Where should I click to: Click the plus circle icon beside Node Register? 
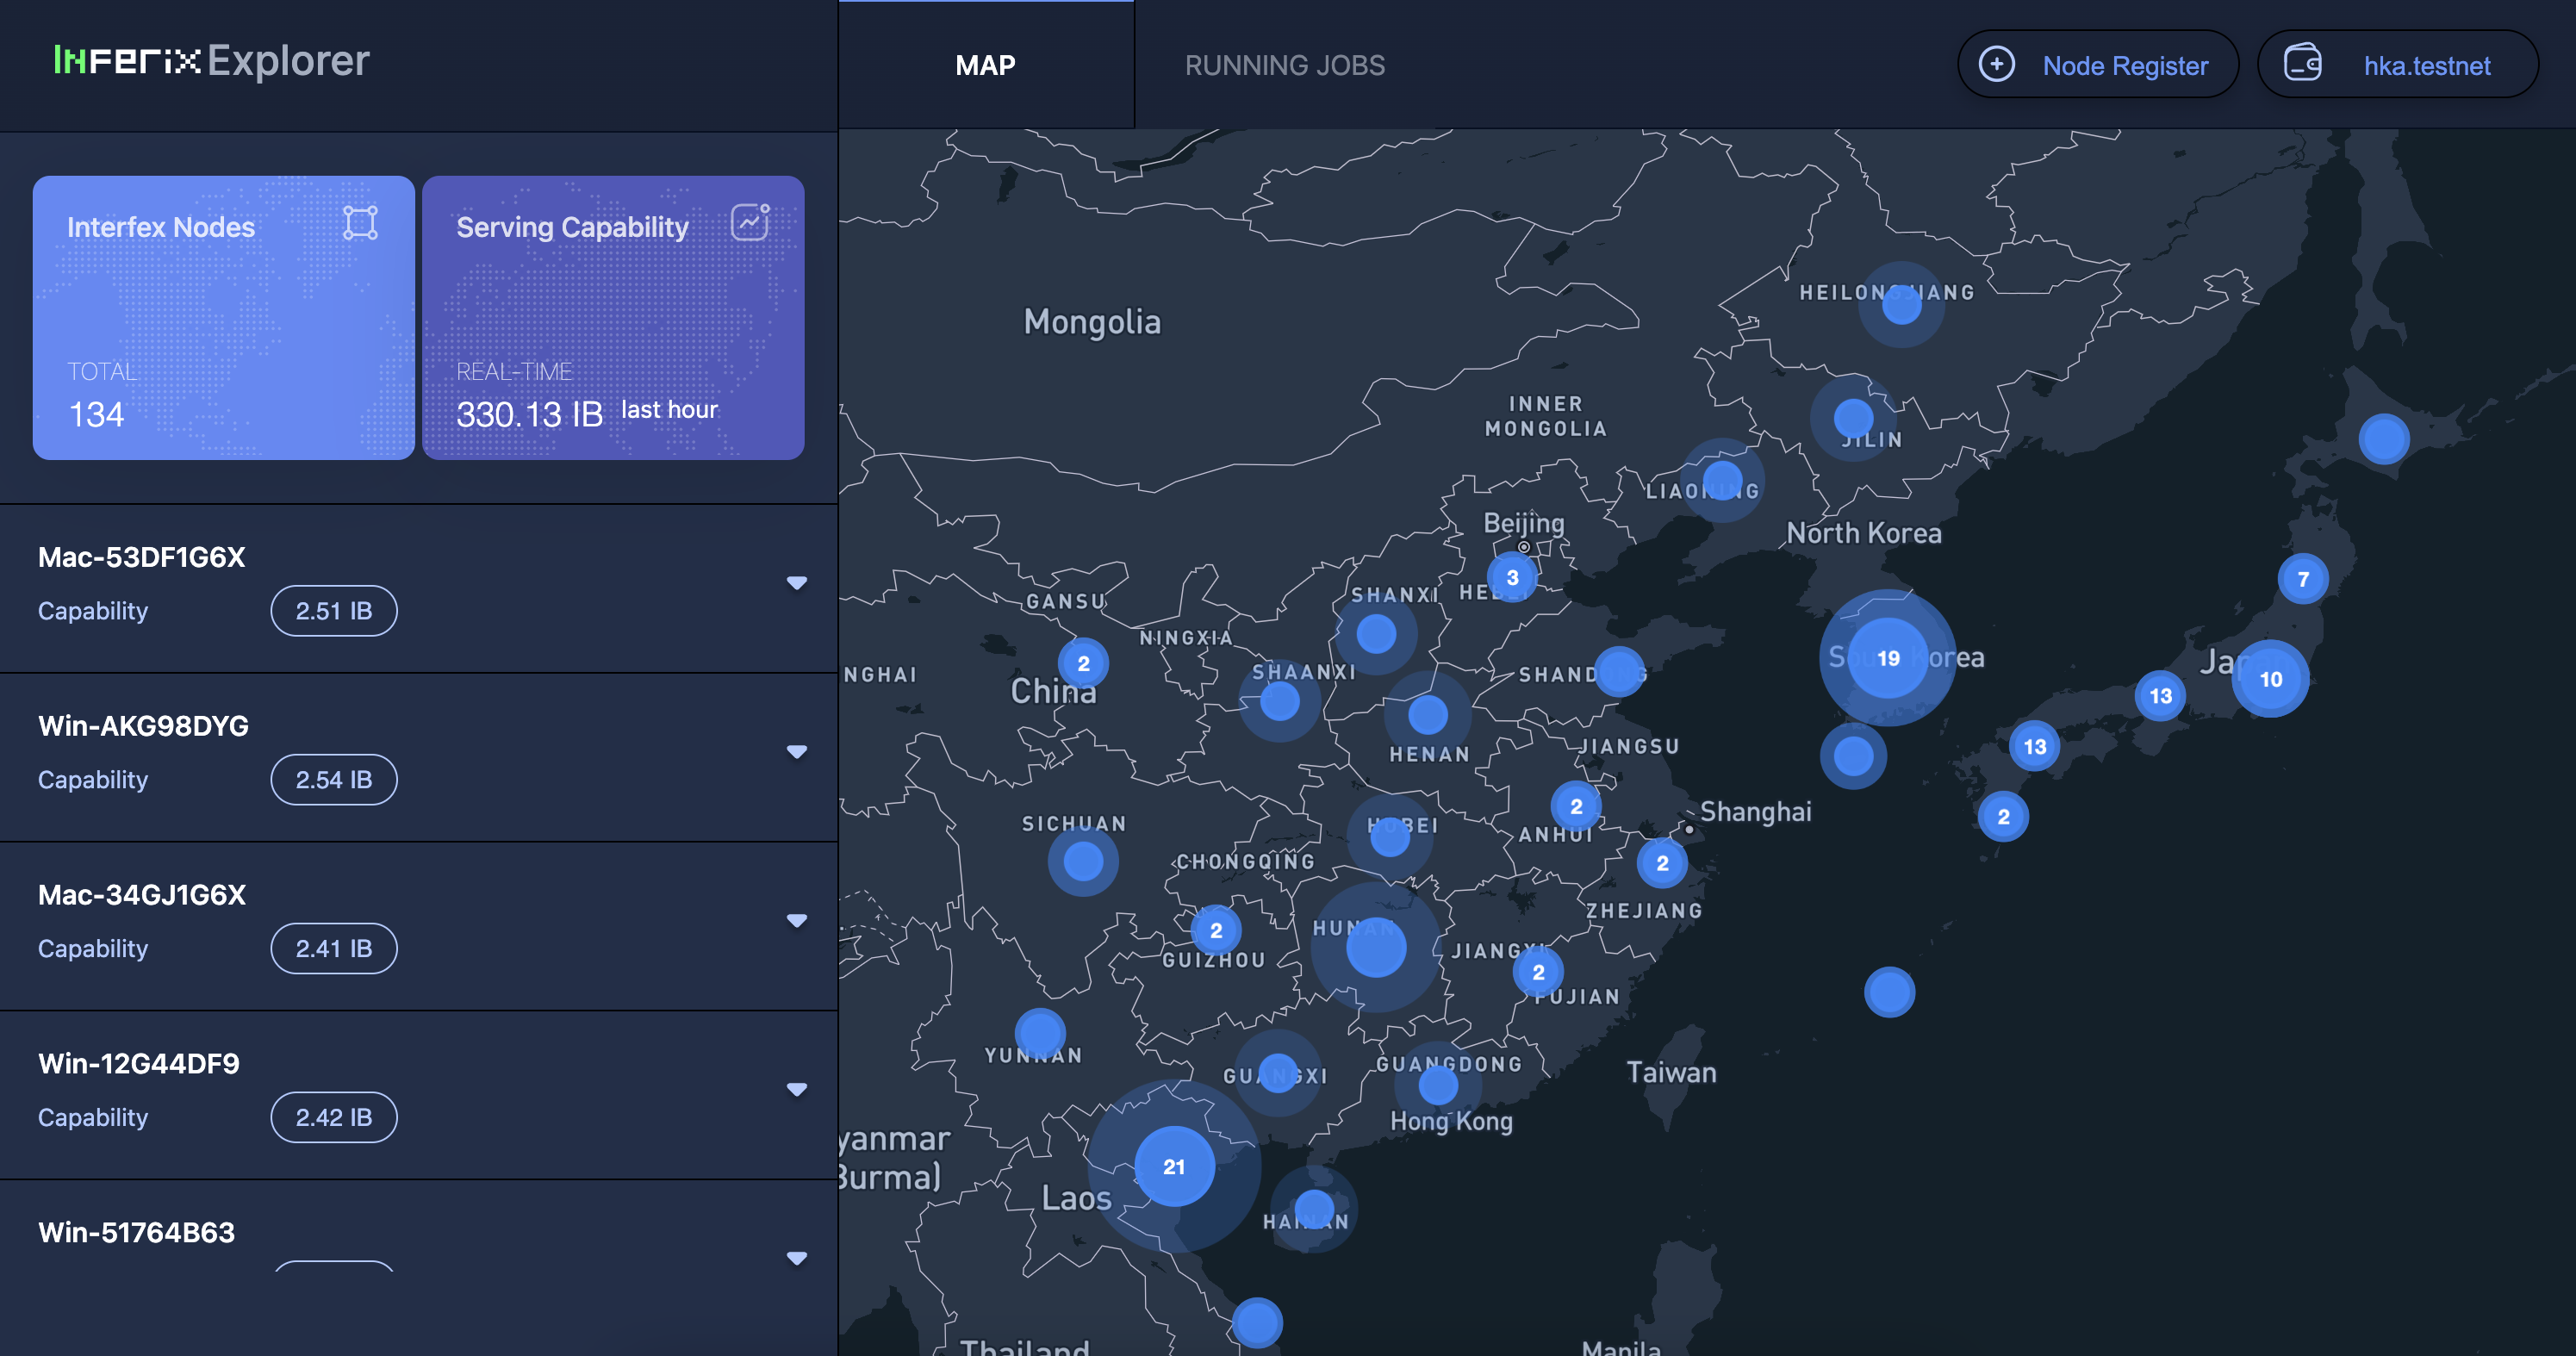point(1997,65)
